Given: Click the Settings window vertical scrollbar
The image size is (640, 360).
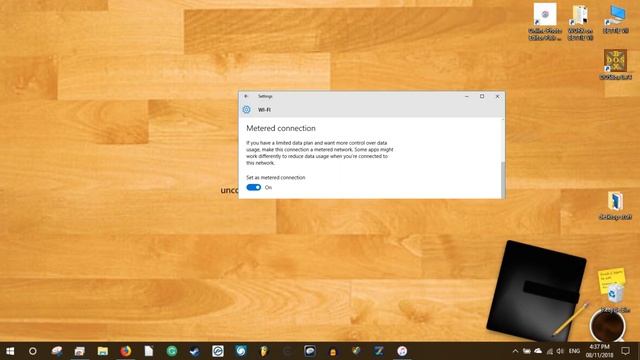Looking at the screenshot, I should coord(503,180).
